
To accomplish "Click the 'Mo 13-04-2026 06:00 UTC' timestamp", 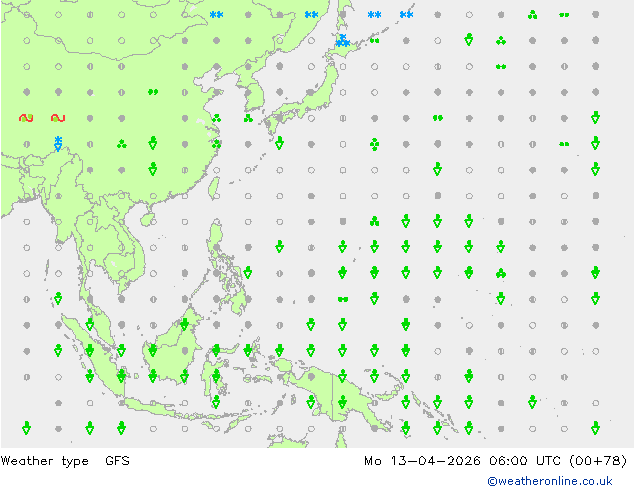I will coord(463,461).
